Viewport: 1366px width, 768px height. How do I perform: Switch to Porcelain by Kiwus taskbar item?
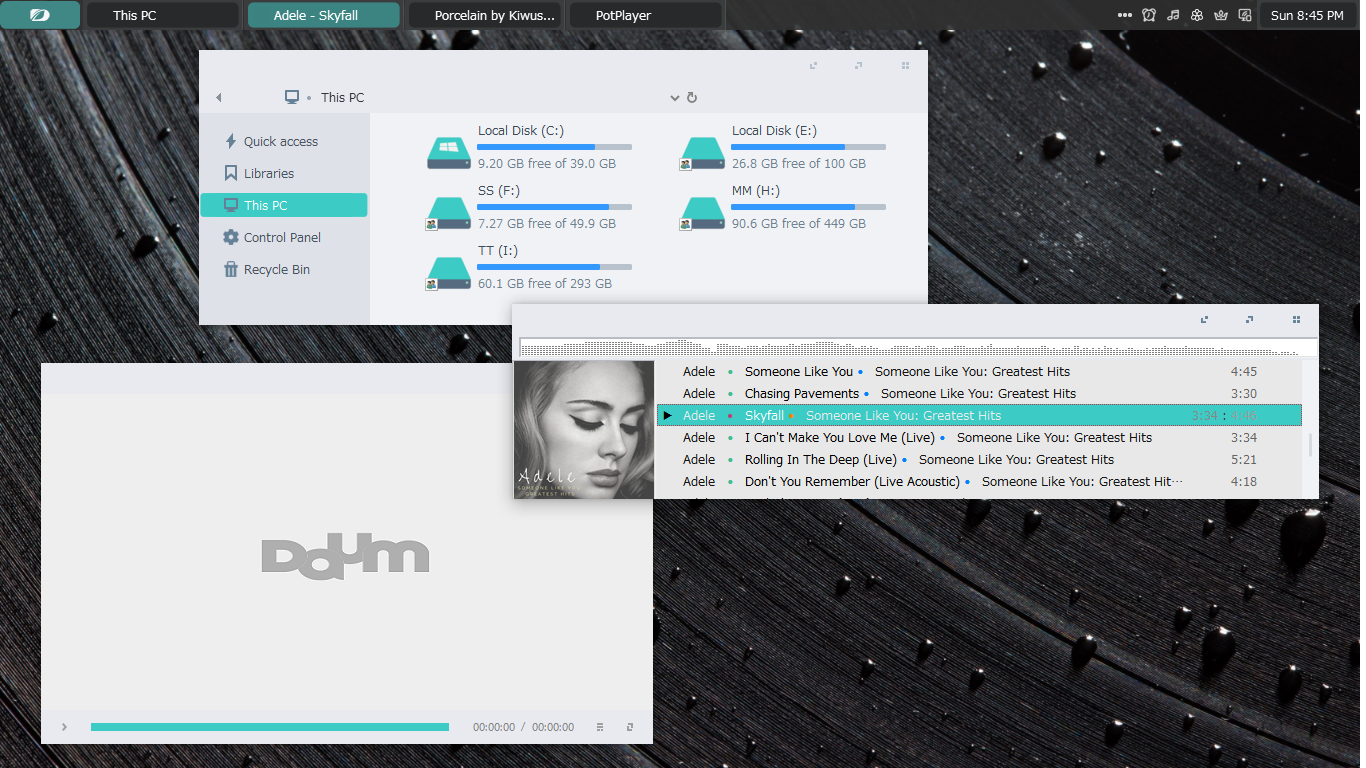click(484, 15)
